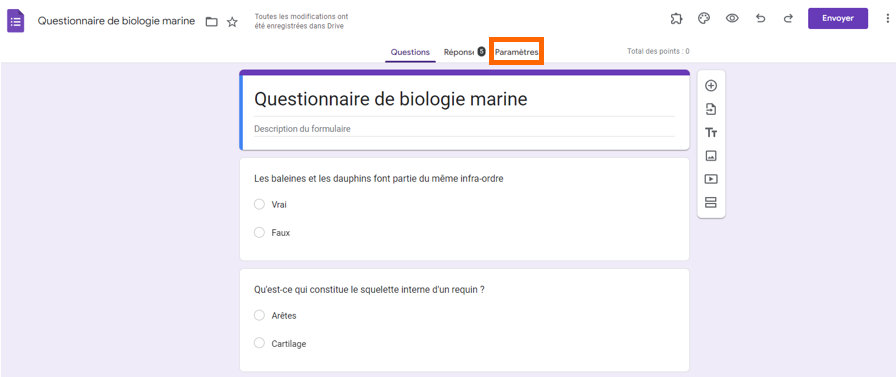Open the Paramètres tab

[517, 52]
